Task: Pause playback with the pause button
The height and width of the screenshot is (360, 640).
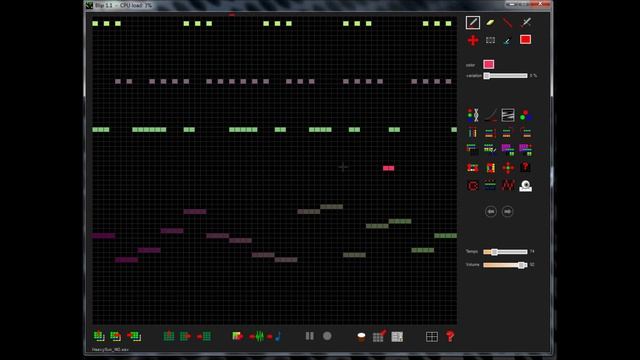Action: pyautogui.click(x=310, y=336)
